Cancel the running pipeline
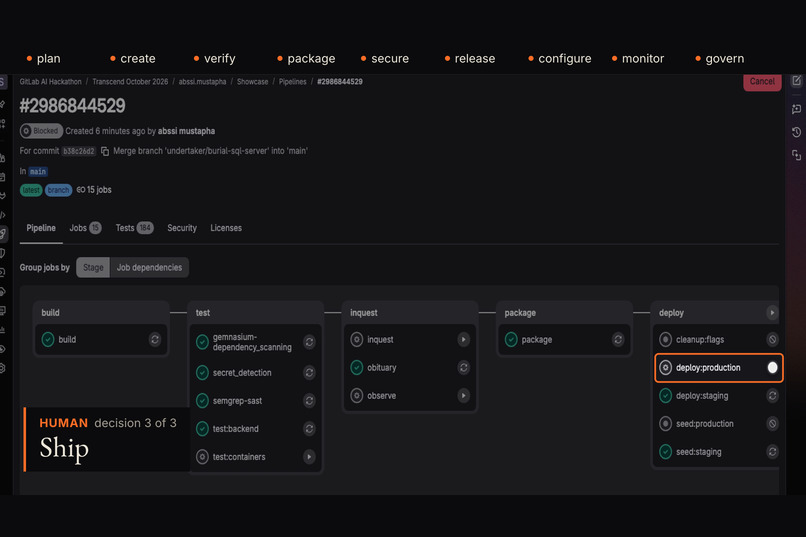 coord(762,82)
